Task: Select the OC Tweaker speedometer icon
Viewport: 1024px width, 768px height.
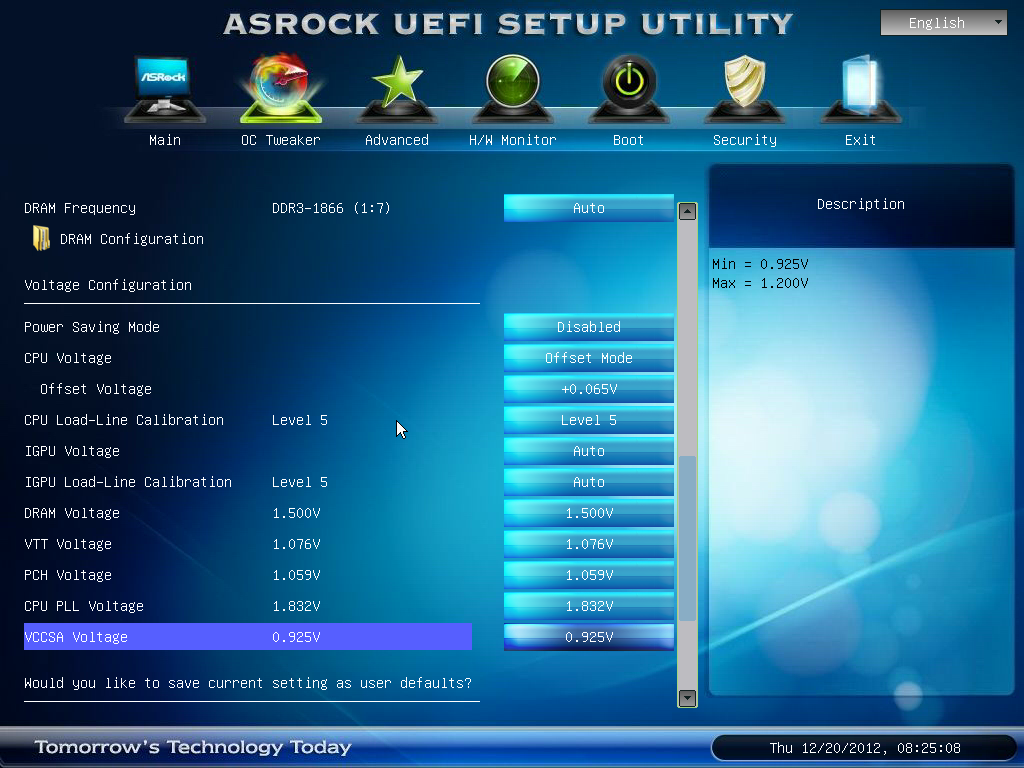Action: 281,88
